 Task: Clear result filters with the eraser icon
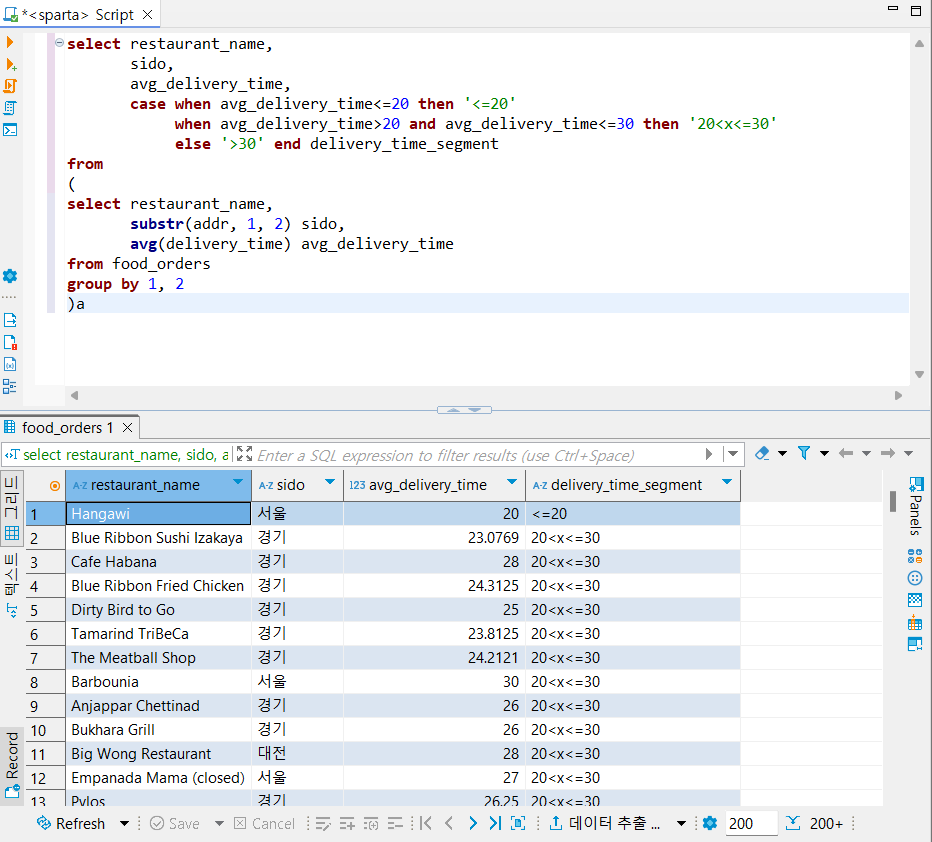[x=762, y=453]
